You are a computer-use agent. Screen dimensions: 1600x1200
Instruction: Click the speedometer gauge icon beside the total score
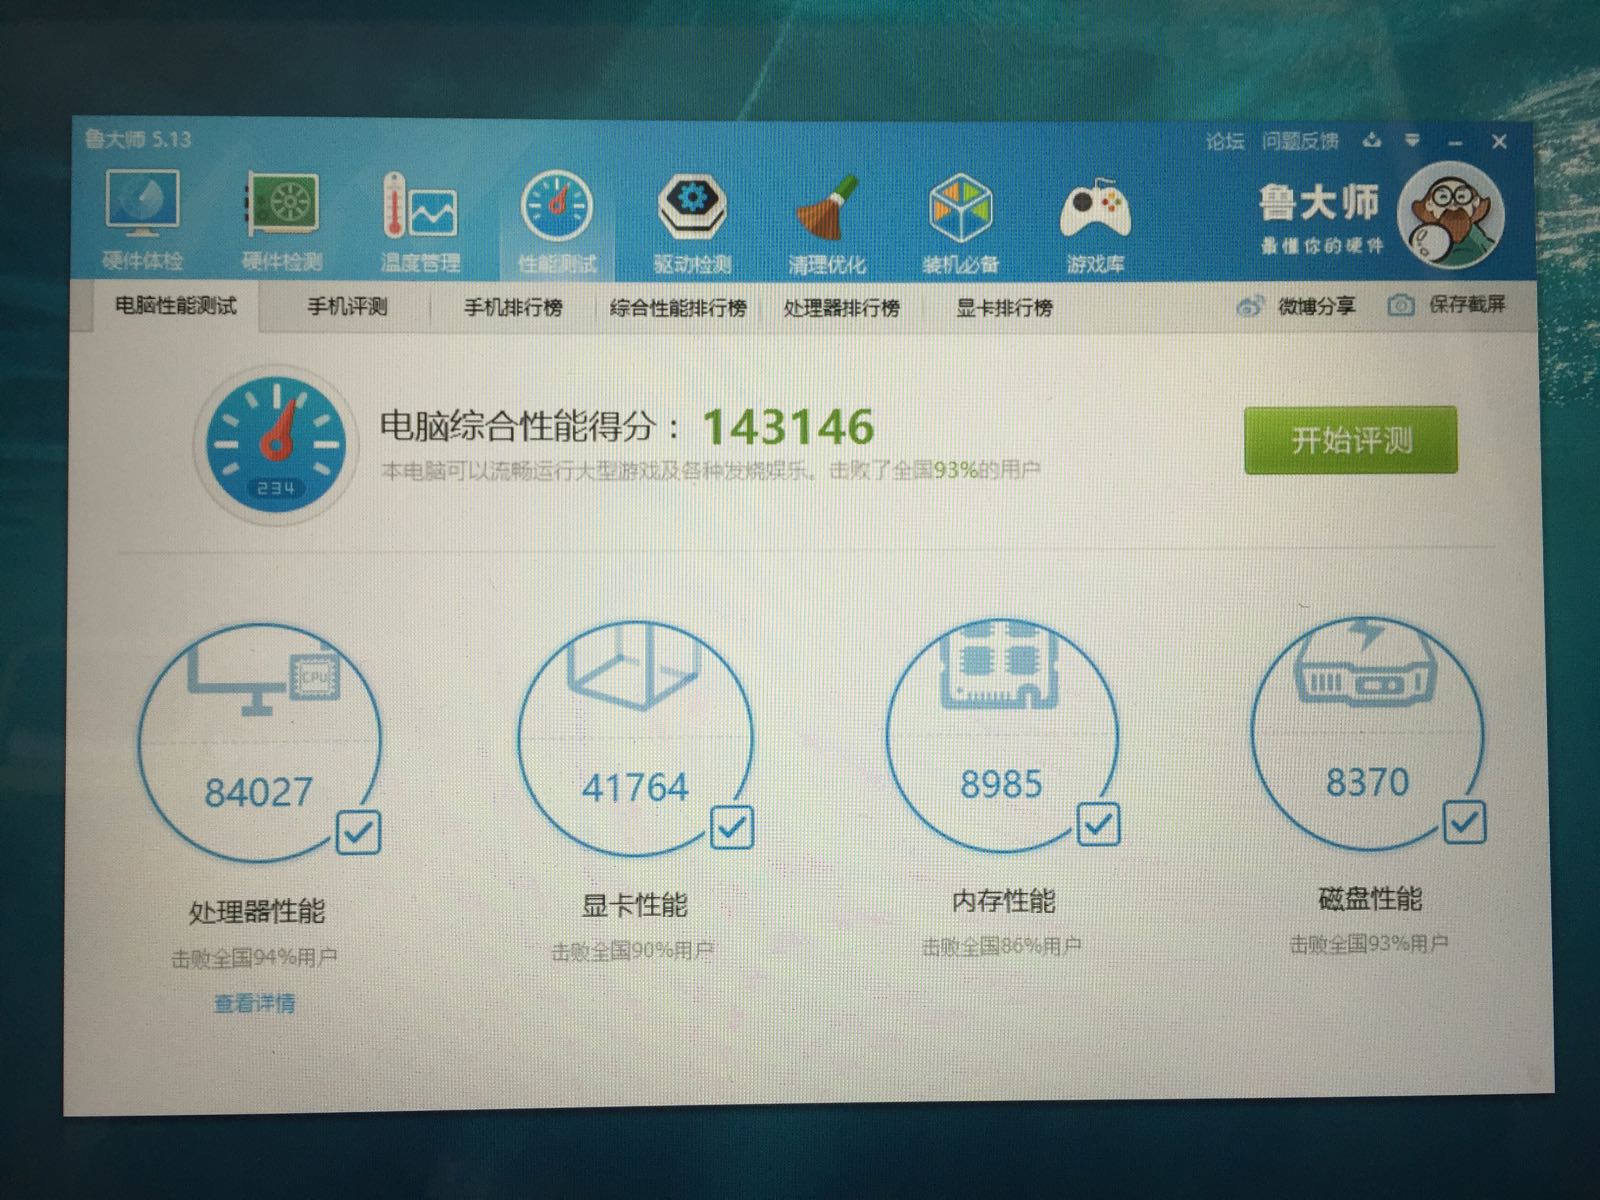point(274,444)
